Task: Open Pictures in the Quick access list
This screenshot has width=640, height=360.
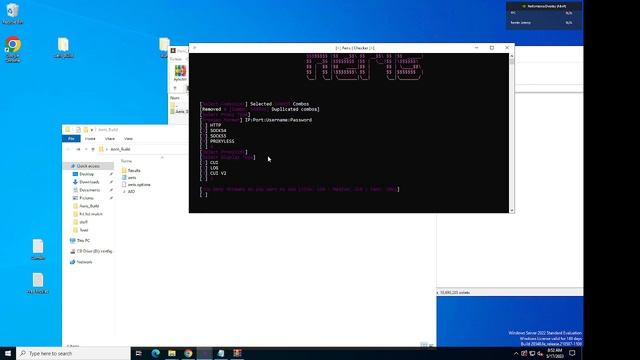Action: pos(87,198)
